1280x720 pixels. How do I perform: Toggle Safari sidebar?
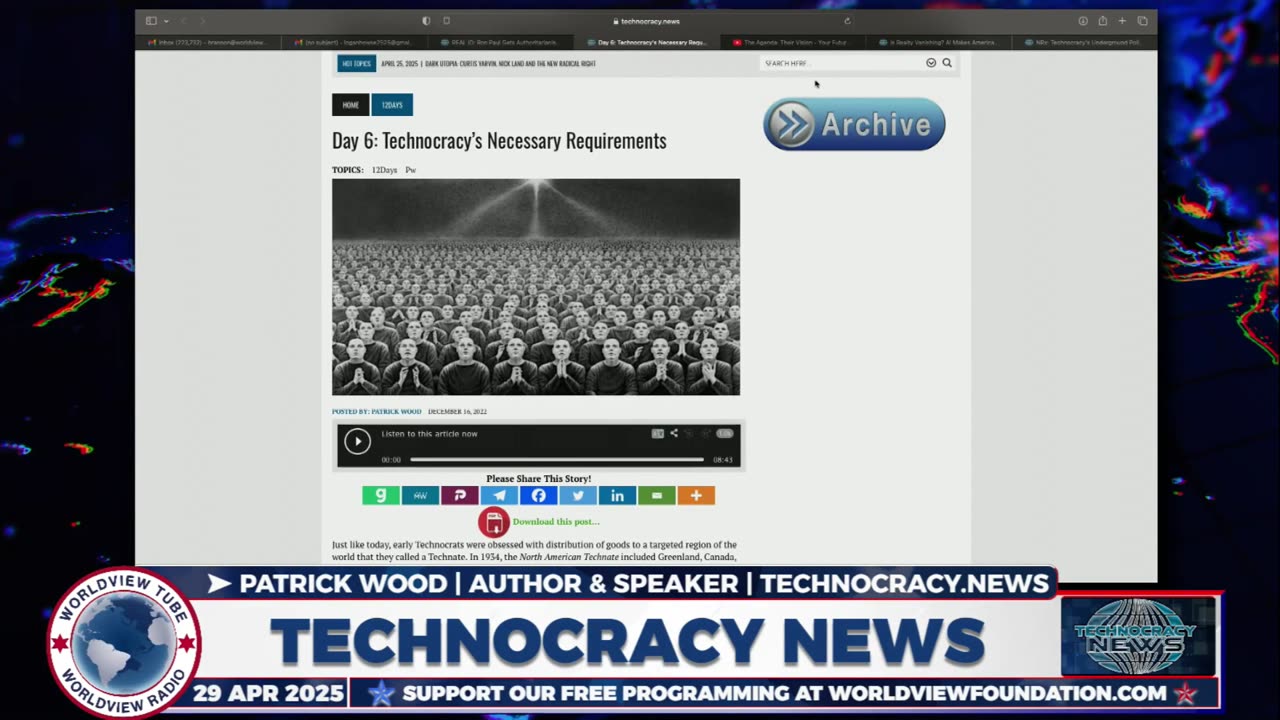coord(151,21)
